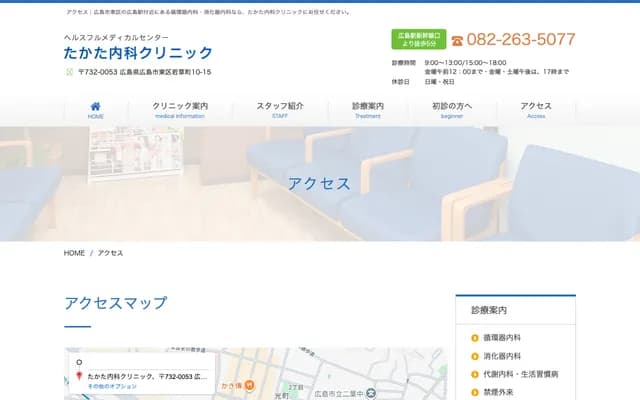
Task: Click the school marker for 広島市立二葉中
Action: pos(371,393)
